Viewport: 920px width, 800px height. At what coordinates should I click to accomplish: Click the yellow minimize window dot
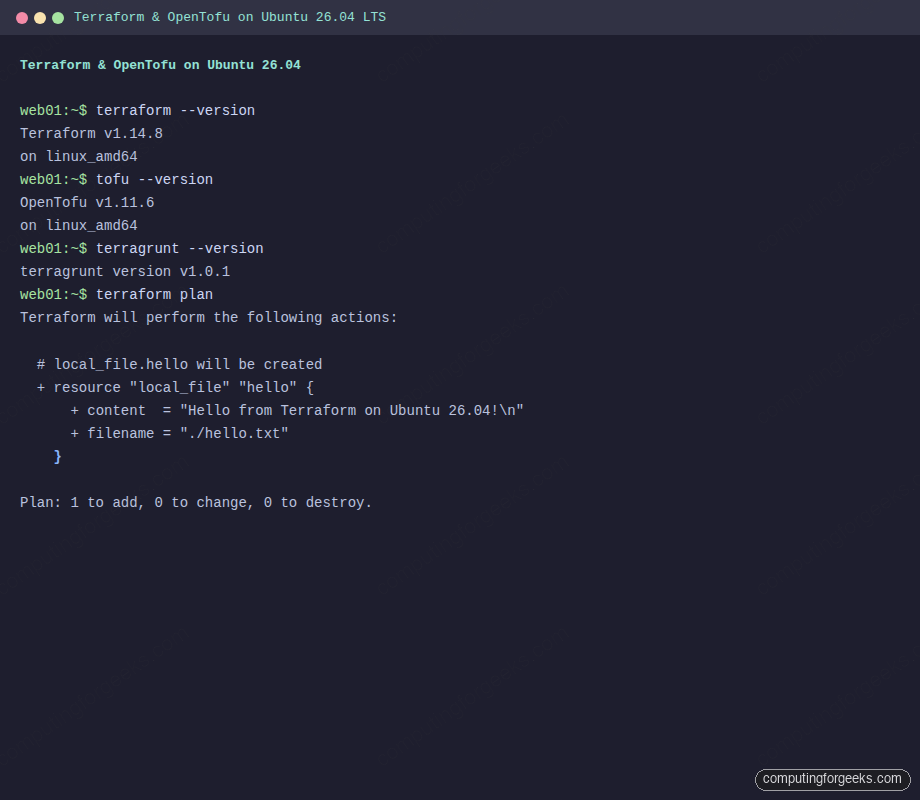pos(39,17)
